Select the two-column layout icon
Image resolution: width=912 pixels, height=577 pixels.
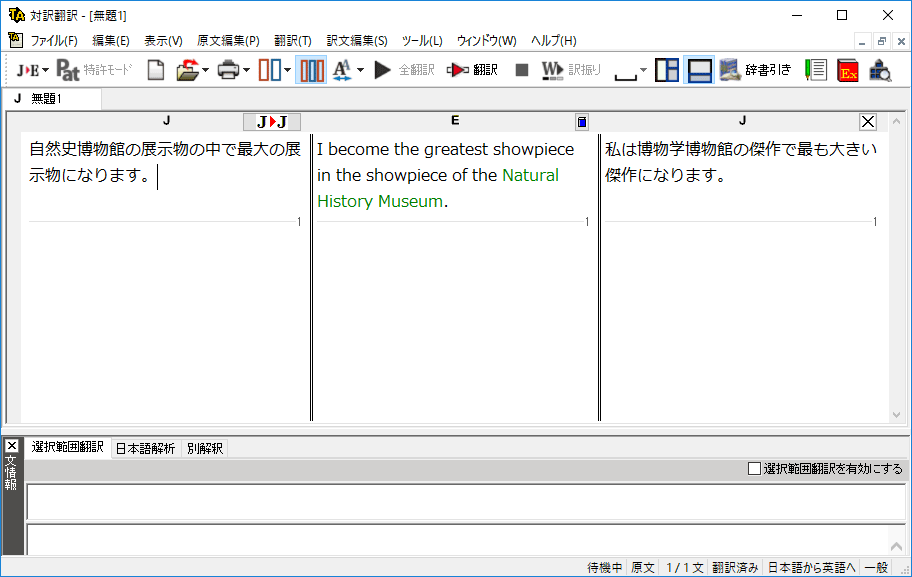point(270,70)
